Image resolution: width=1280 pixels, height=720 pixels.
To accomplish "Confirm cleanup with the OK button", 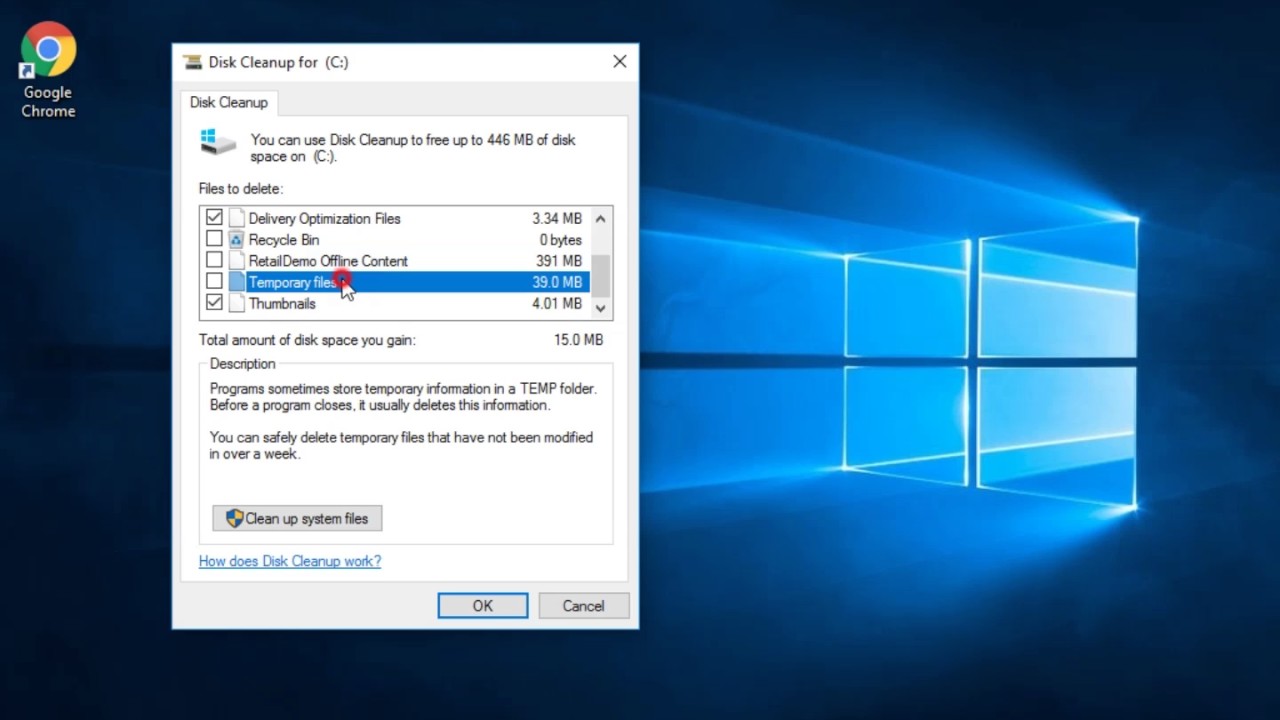I will pos(482,605).
